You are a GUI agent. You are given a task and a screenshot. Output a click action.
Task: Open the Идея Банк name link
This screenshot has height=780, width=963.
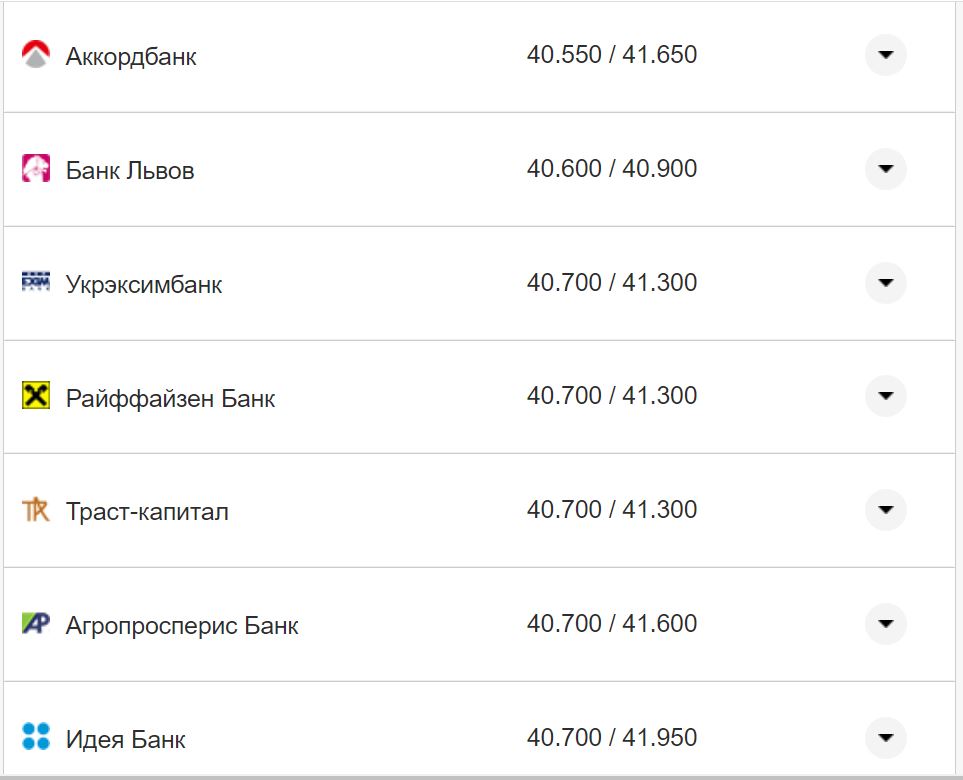[x=124, y=738]
